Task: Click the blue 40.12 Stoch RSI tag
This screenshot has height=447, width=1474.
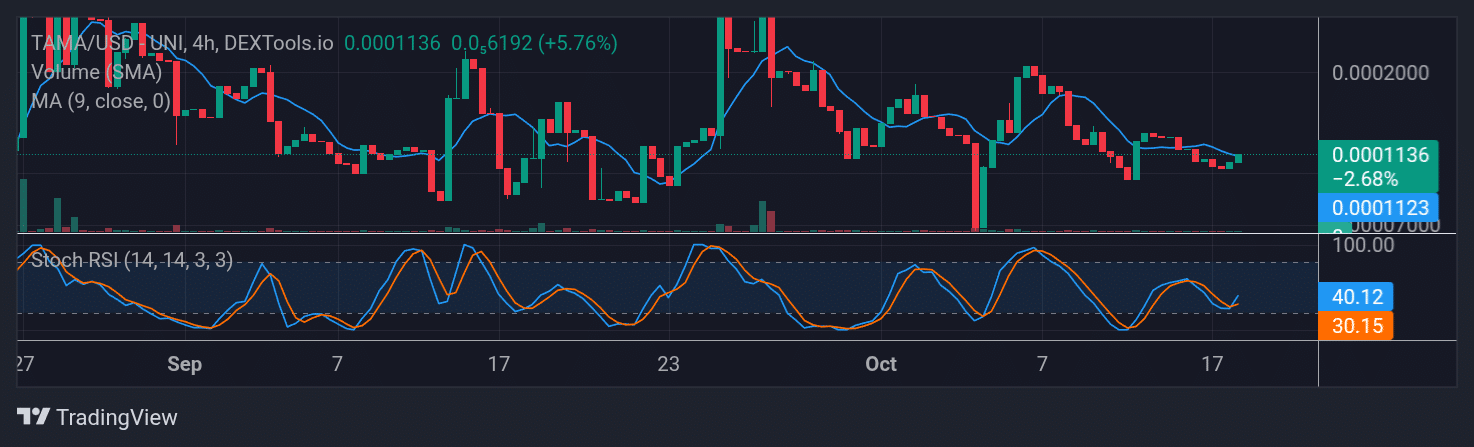Action: click(1355, 297)
